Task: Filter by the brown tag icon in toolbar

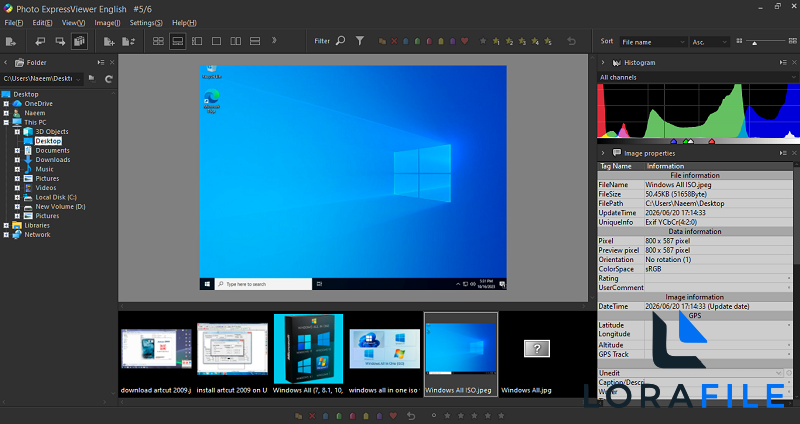Action: pos(382,41)
